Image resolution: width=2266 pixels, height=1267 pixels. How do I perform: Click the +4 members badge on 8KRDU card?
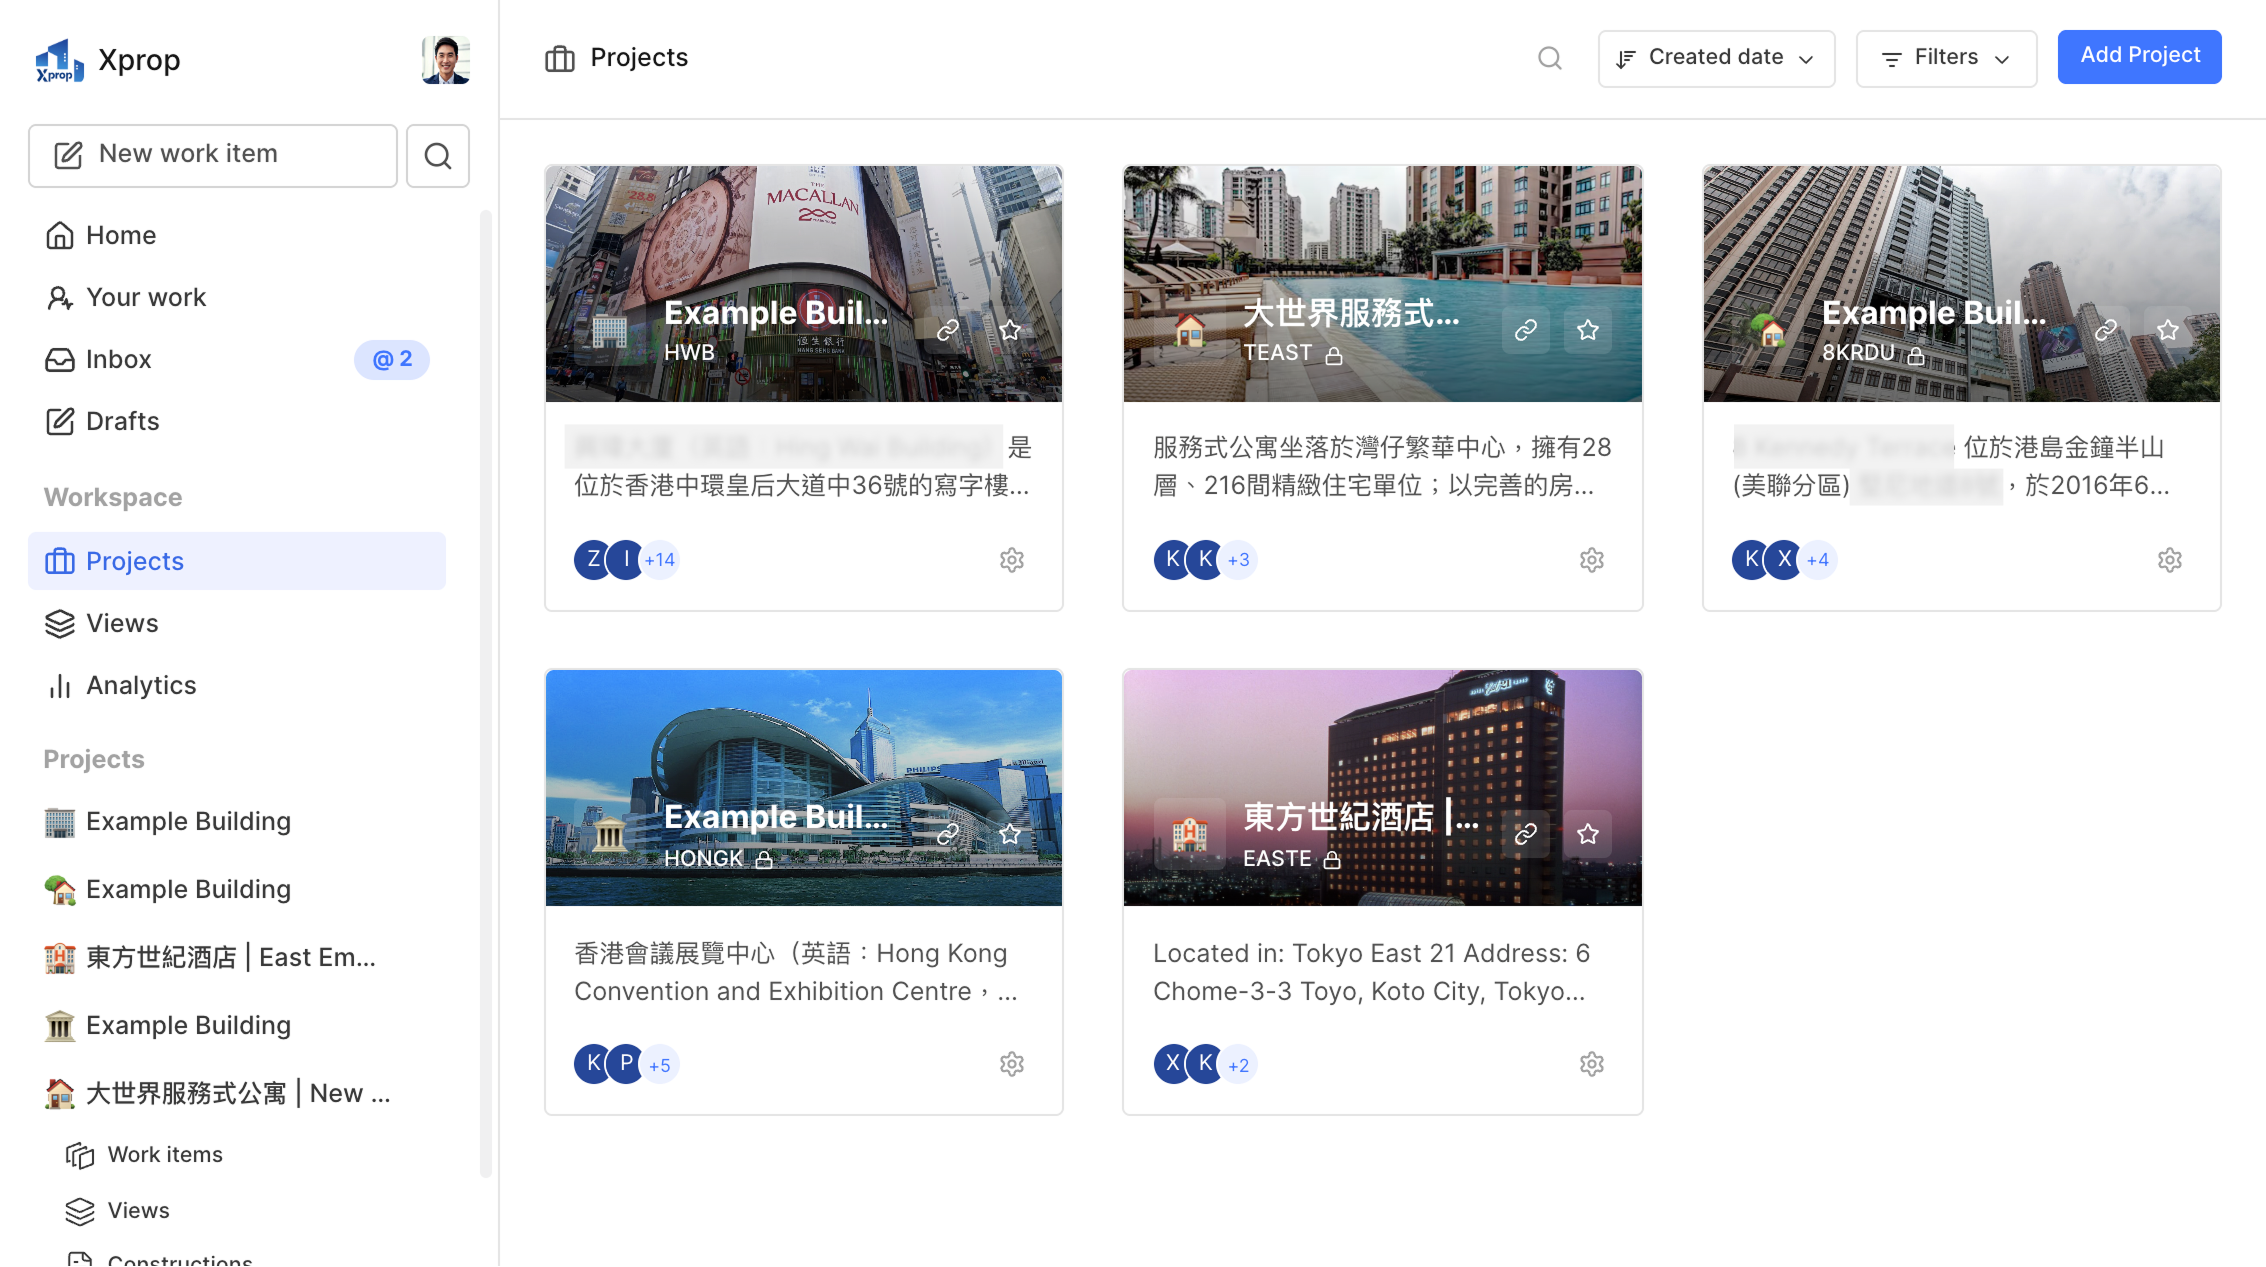tap(1818, 560)
